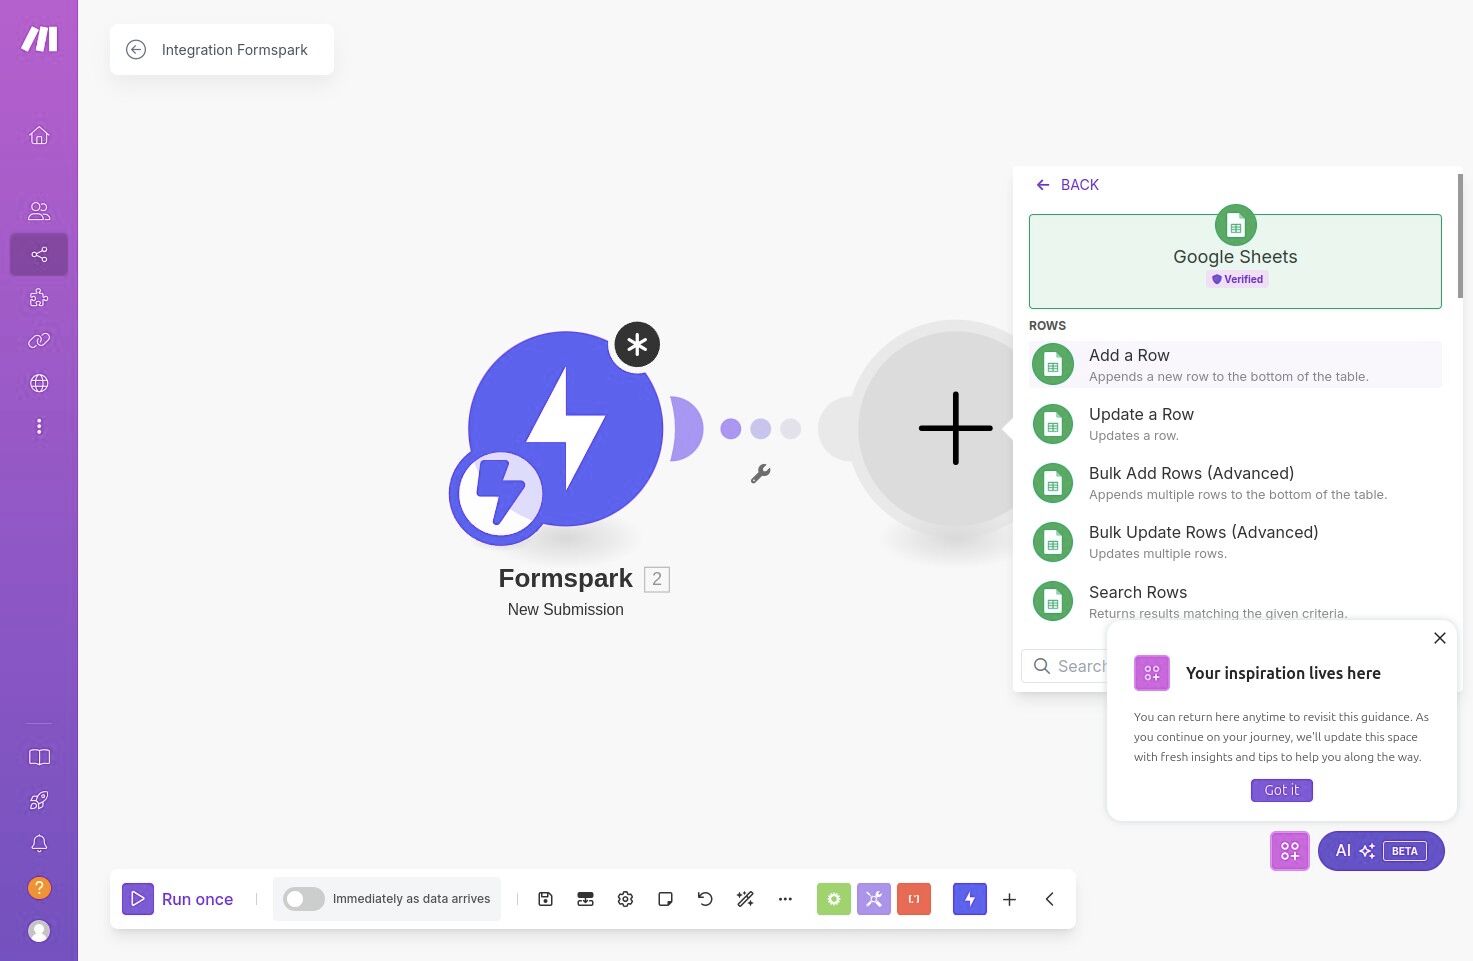The width and height of the screenshot is (1473, 961).
Task: Click the rocket icon in the sidebar
Action: point(39,800)
